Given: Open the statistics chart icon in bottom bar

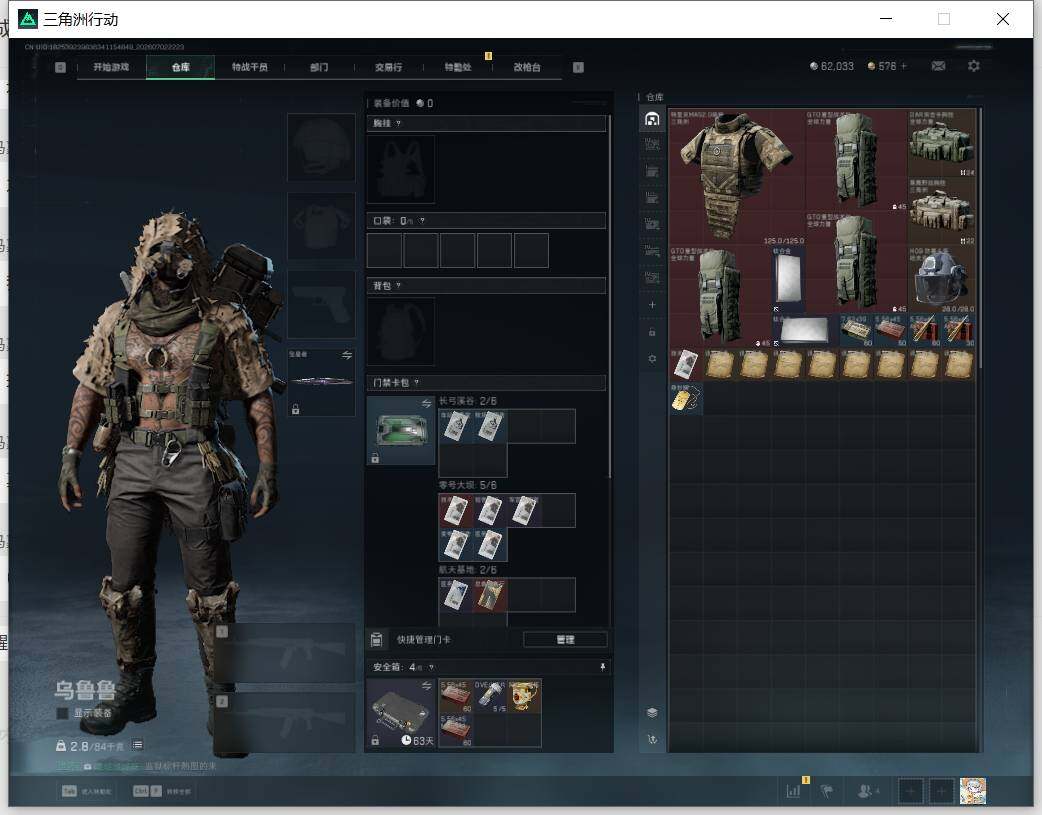Looking at the screenshot, I should coord(793,791).
